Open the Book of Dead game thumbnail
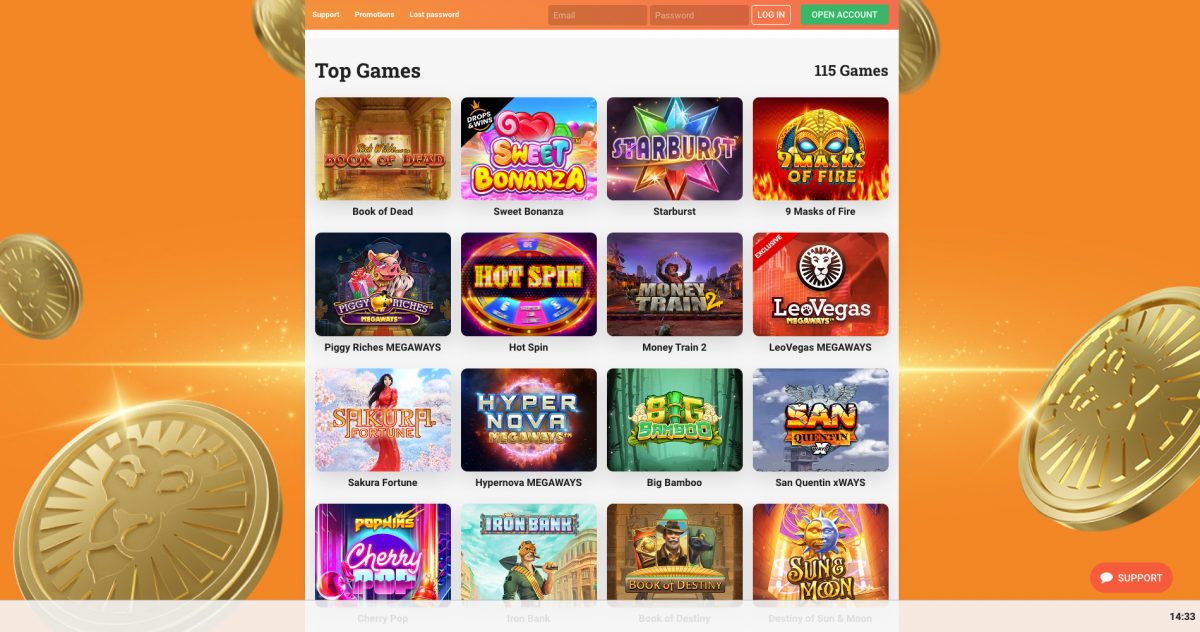1200x632 pixels. coord(383,149)
